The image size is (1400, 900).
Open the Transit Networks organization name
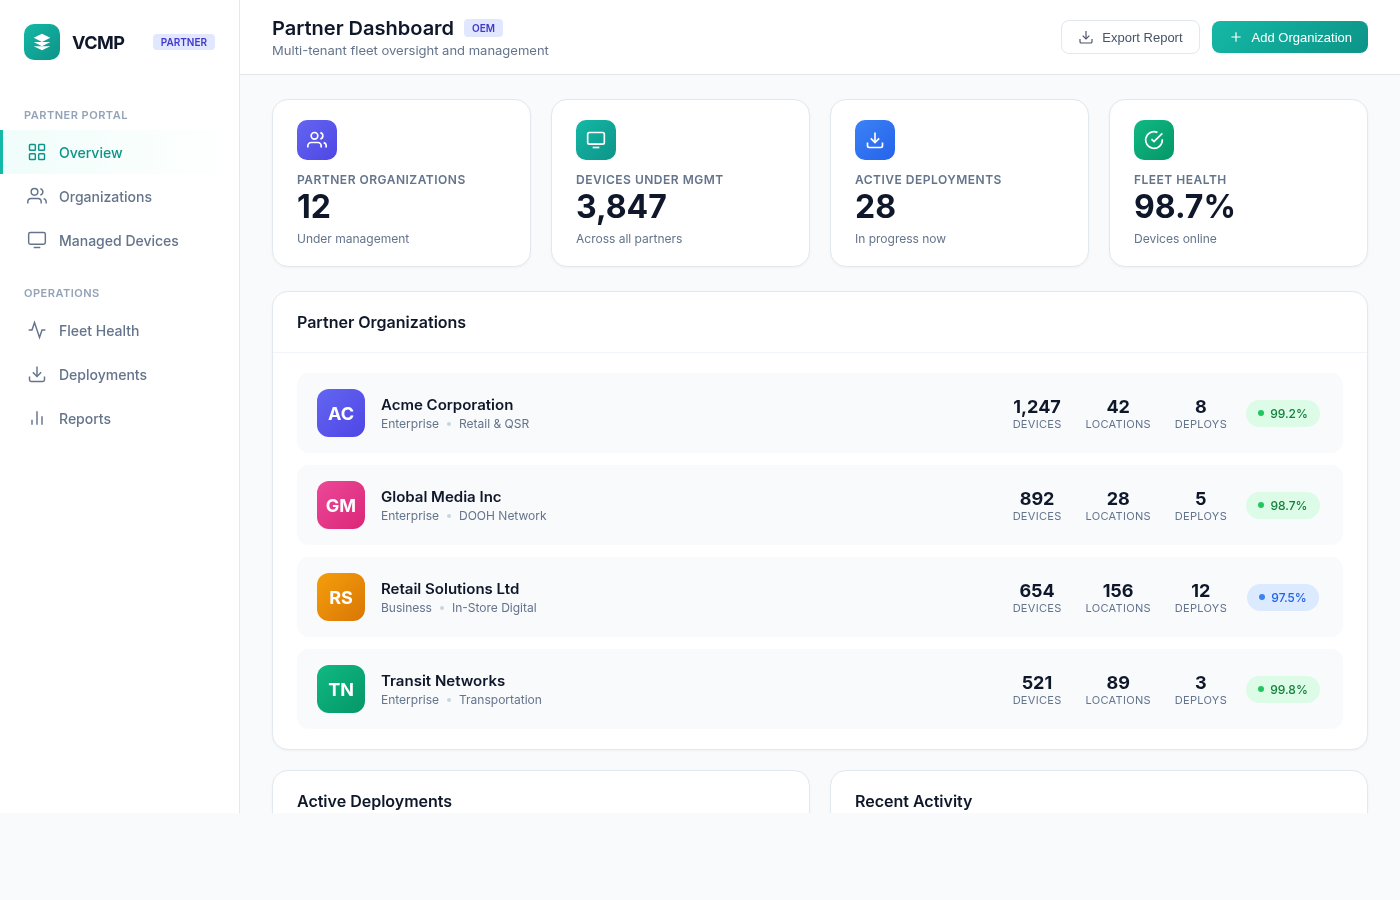[443, 681]
